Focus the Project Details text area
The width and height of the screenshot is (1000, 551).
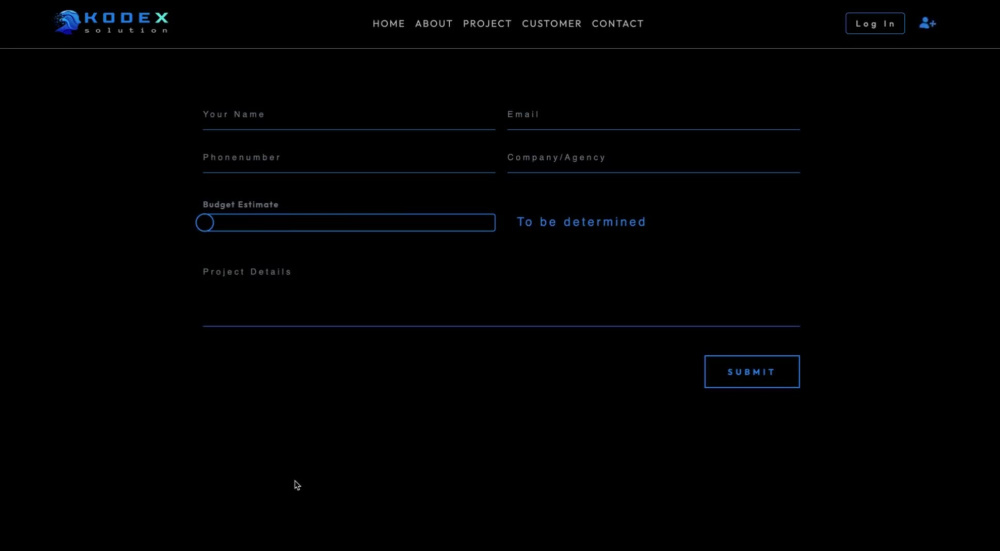(501, 293)
